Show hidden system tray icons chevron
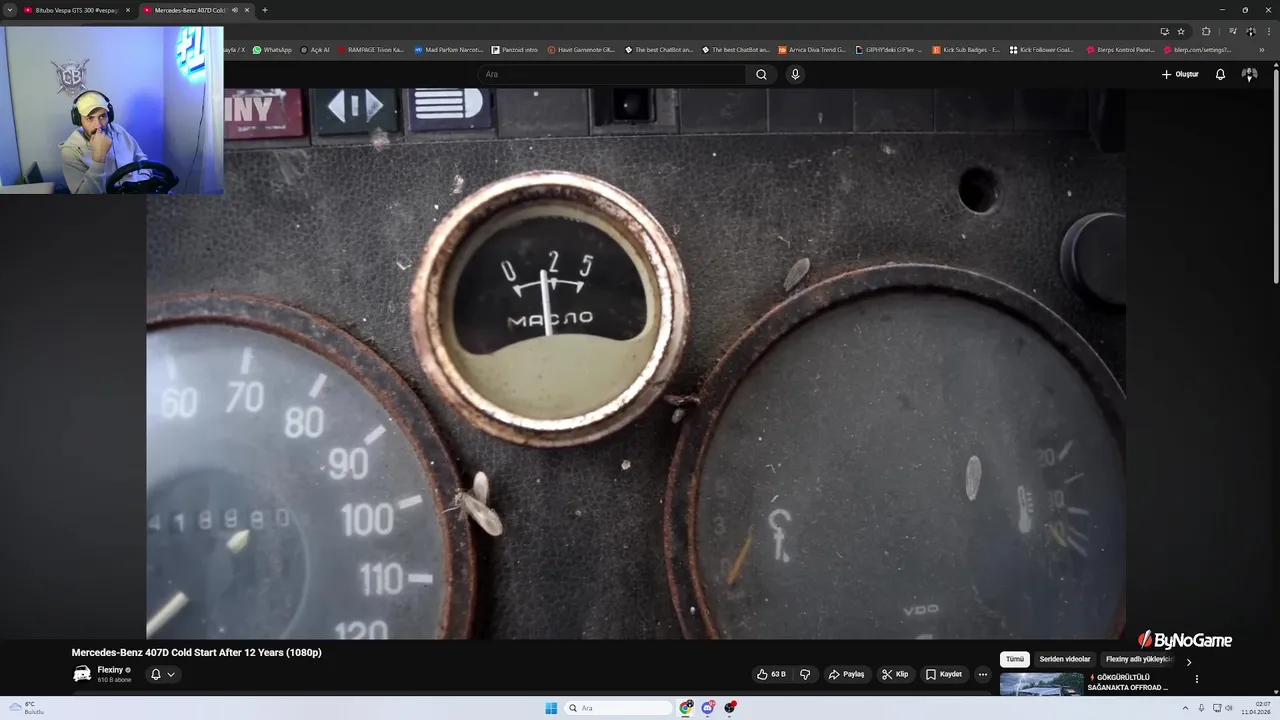This screenshot has height=720, width=1280. coord(1185,708)
